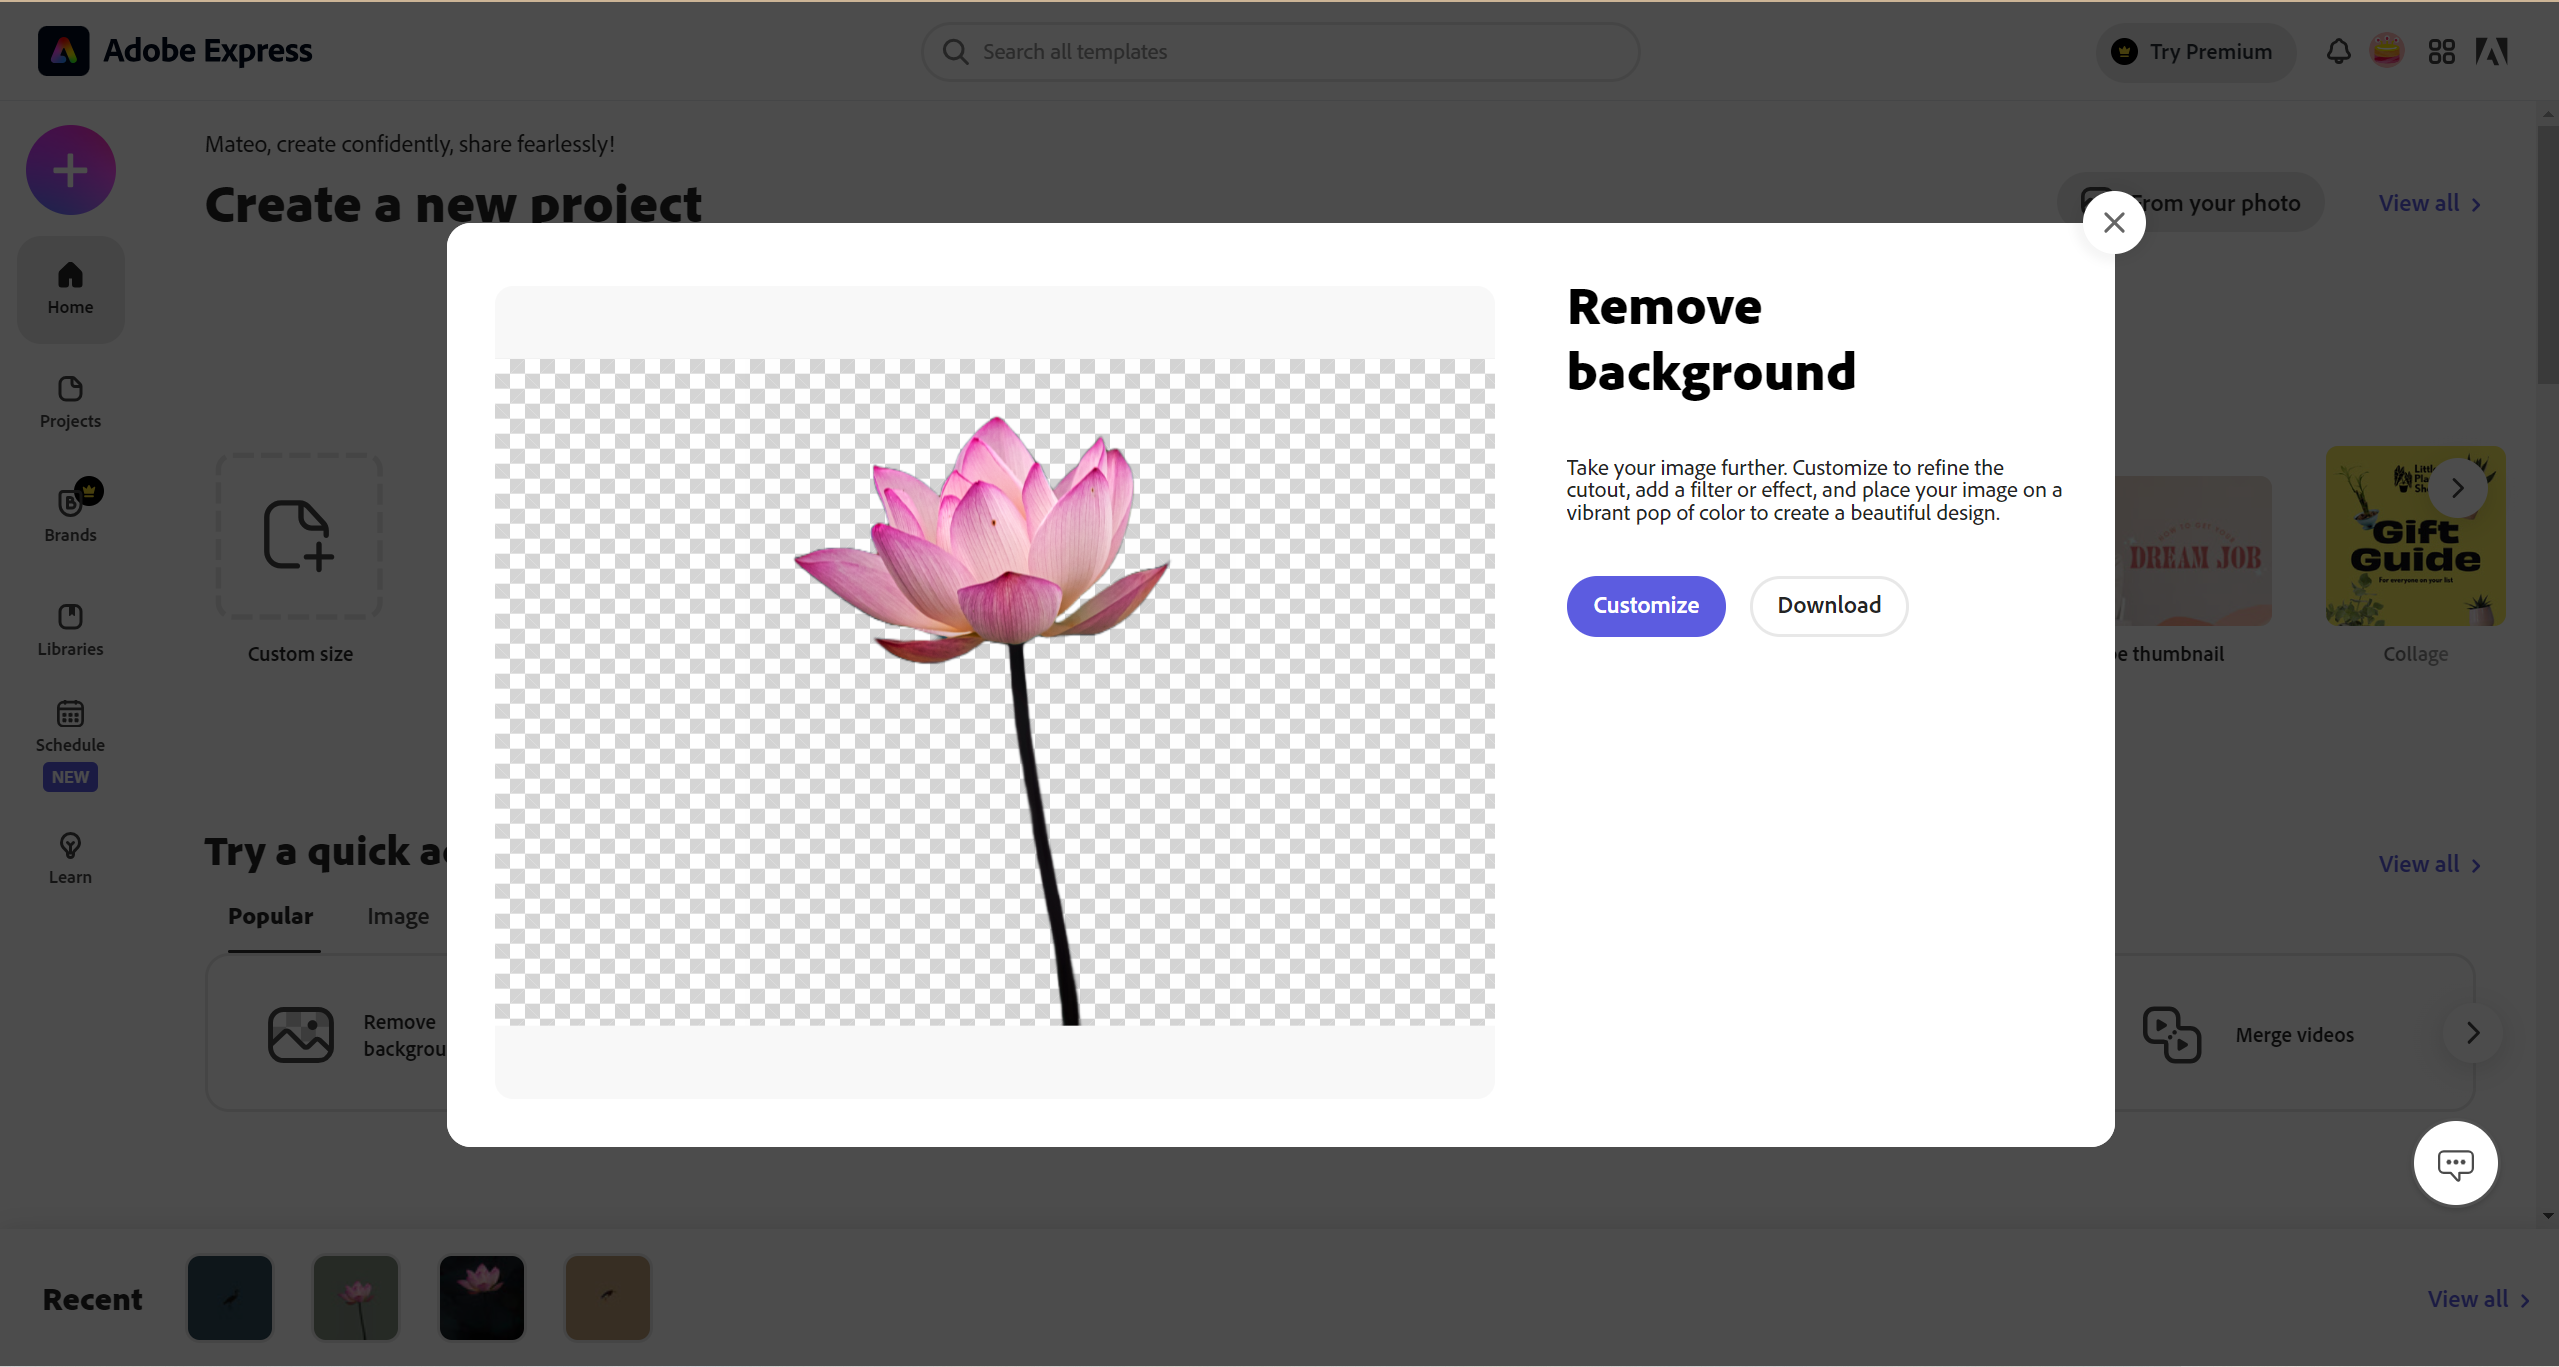Click the purple plus create button
Screen dimensions: 2559x1367
pyautogui.click(x=70, y=170)
